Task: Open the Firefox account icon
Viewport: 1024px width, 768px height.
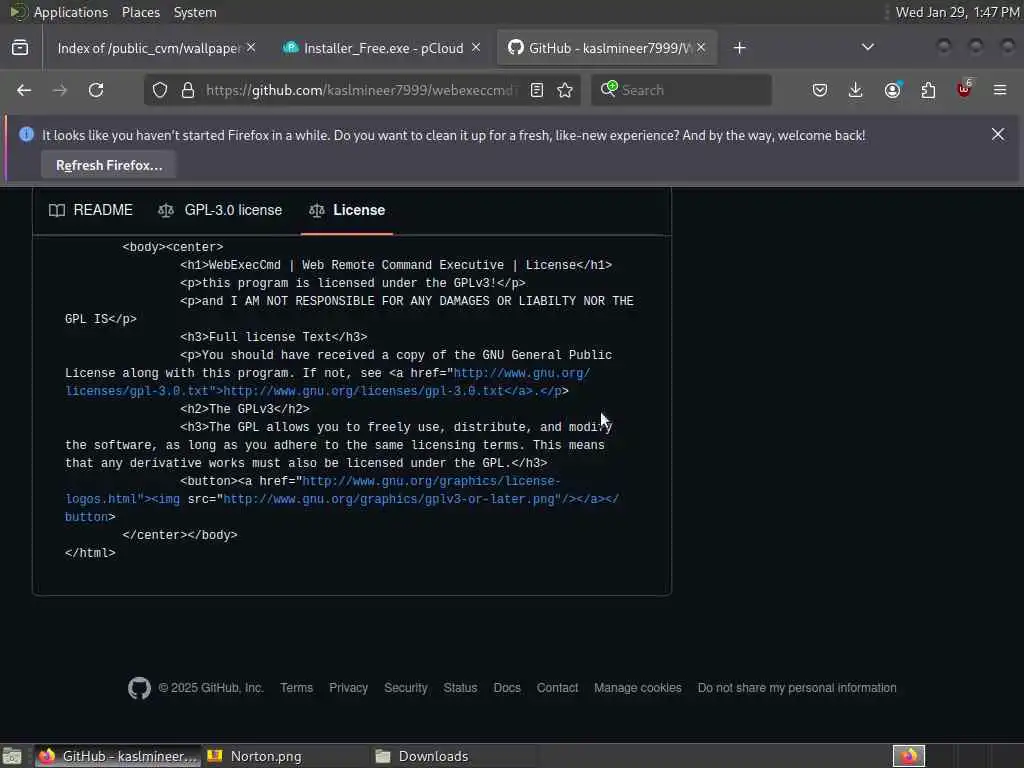Action: (893, 90)
